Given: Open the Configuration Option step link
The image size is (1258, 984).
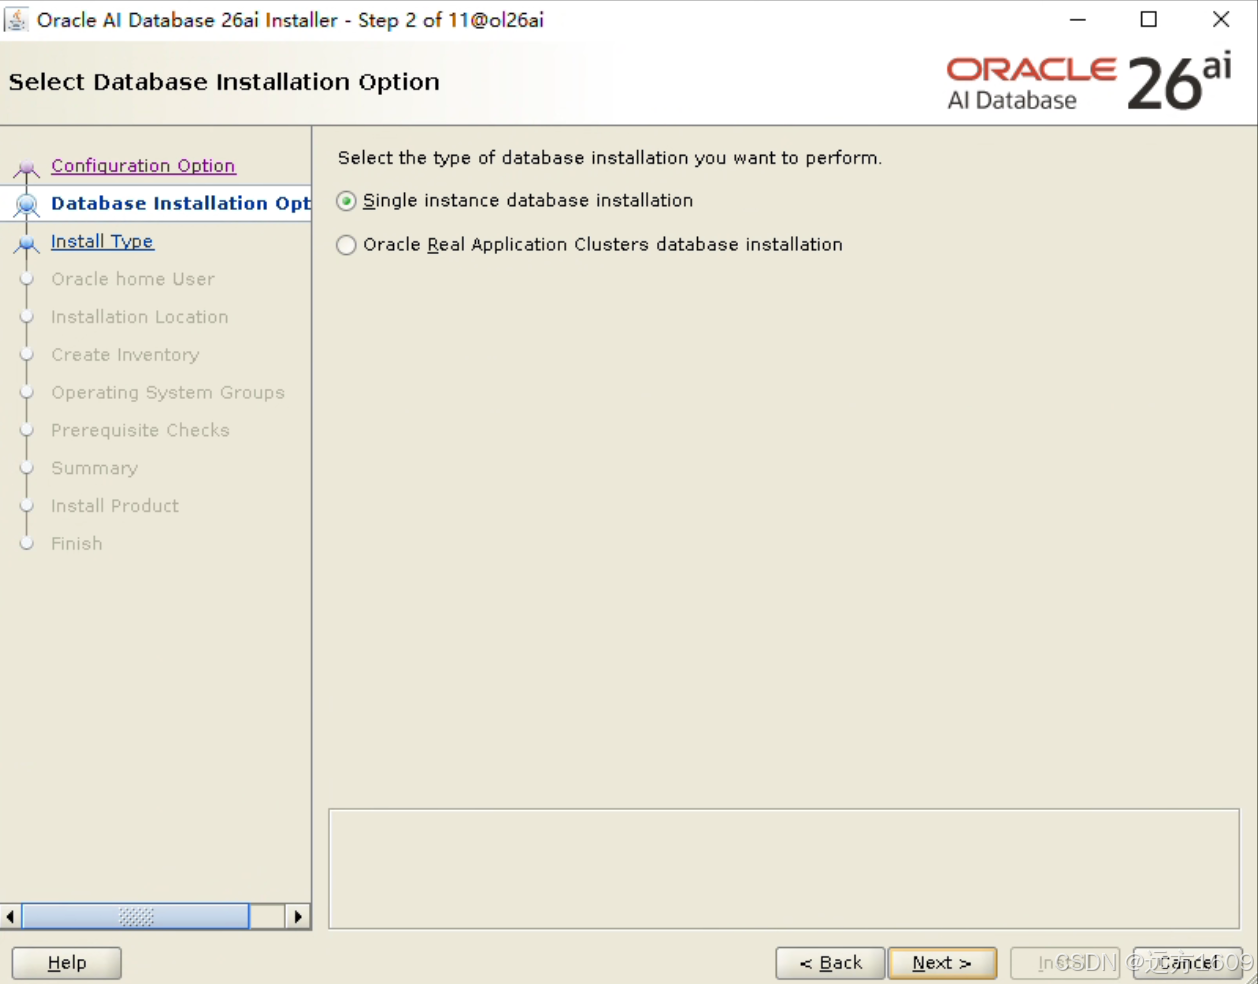Looking at the screenshot, I should point(143,166).
